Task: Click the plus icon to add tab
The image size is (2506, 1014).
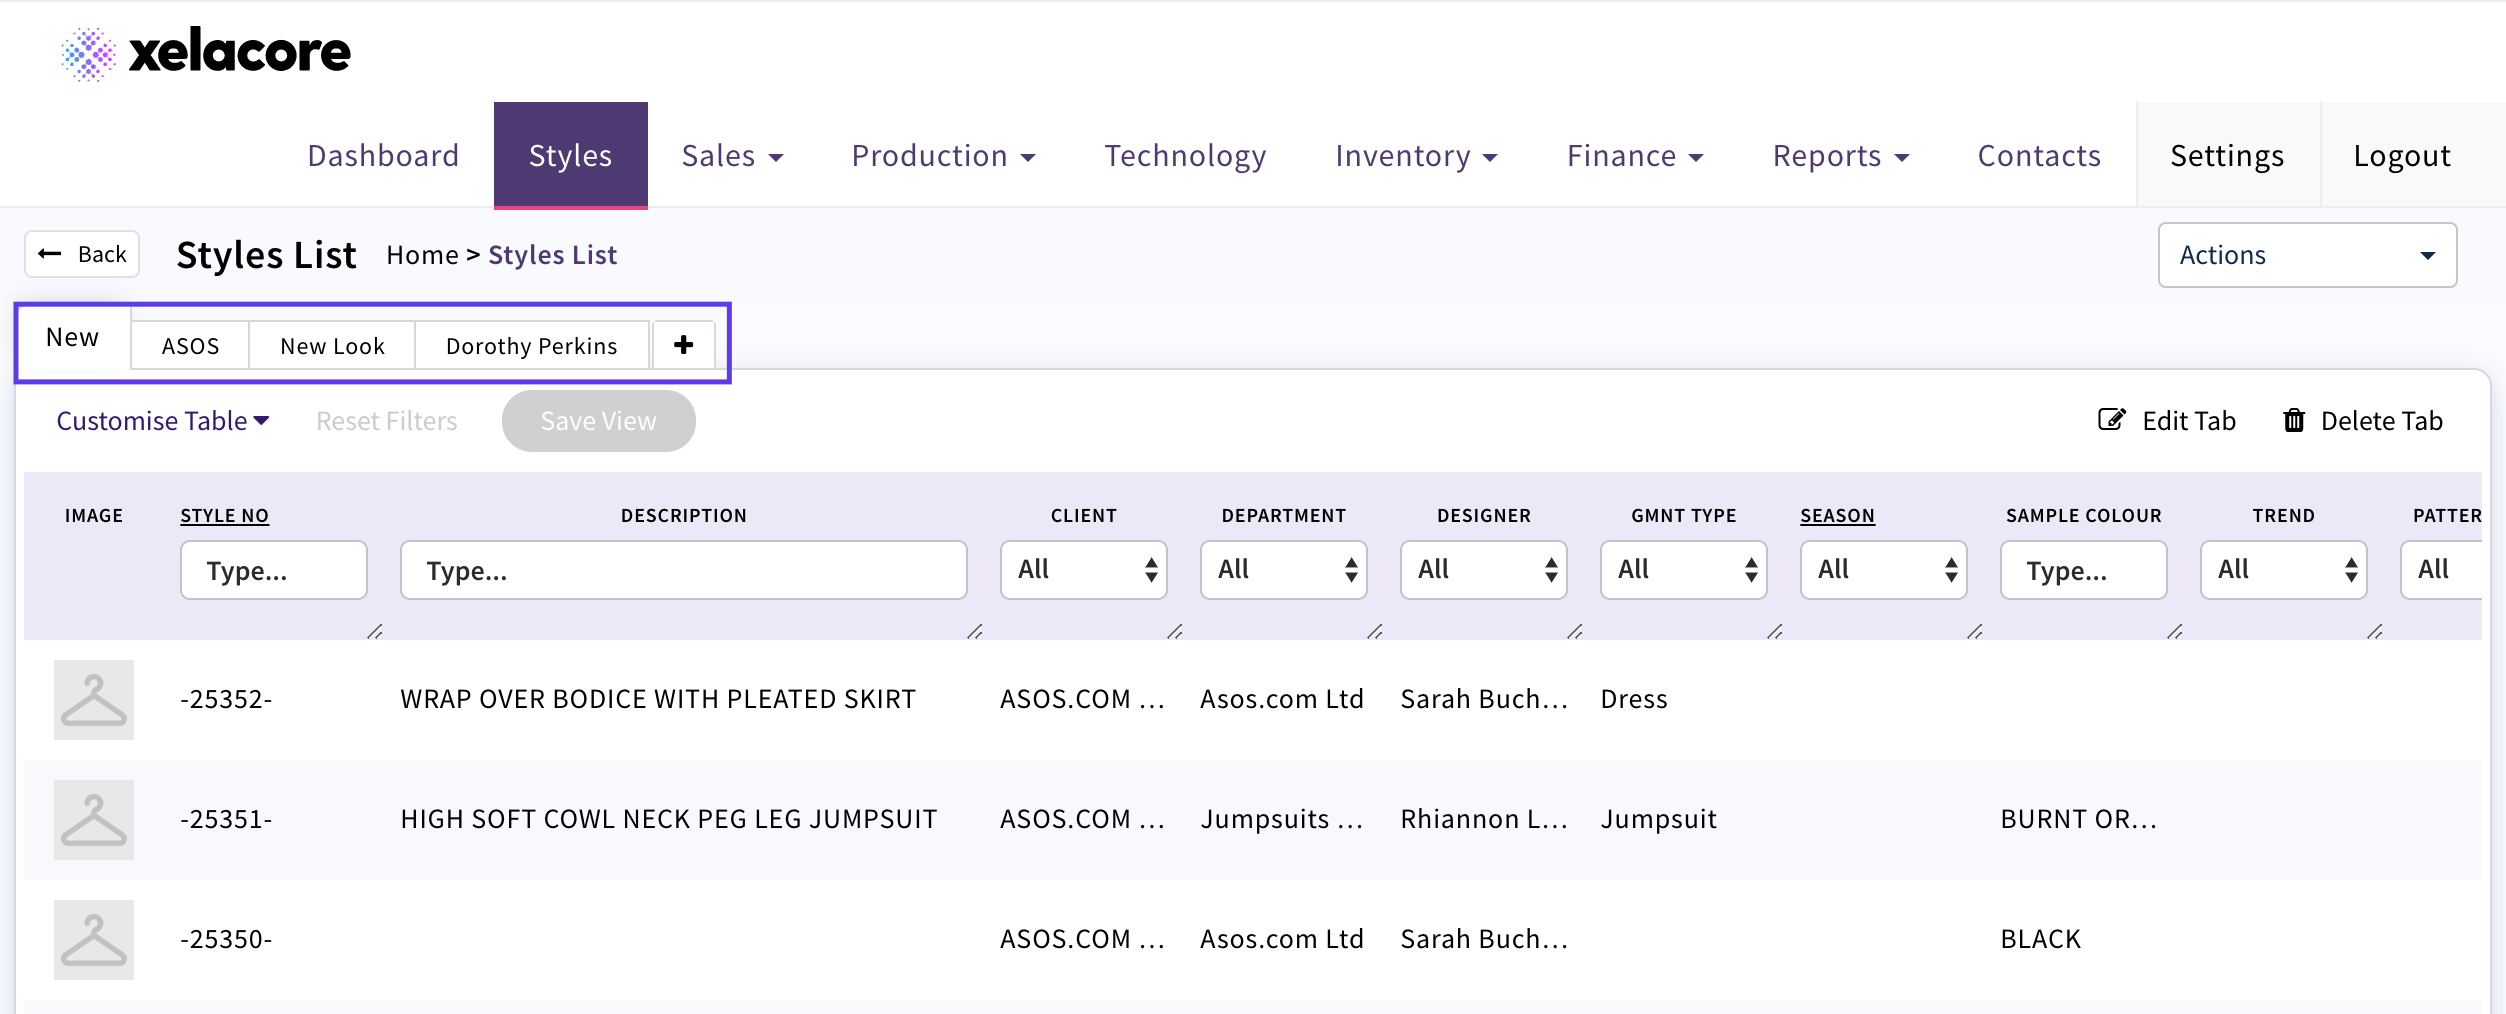Action: coord(684,345)
